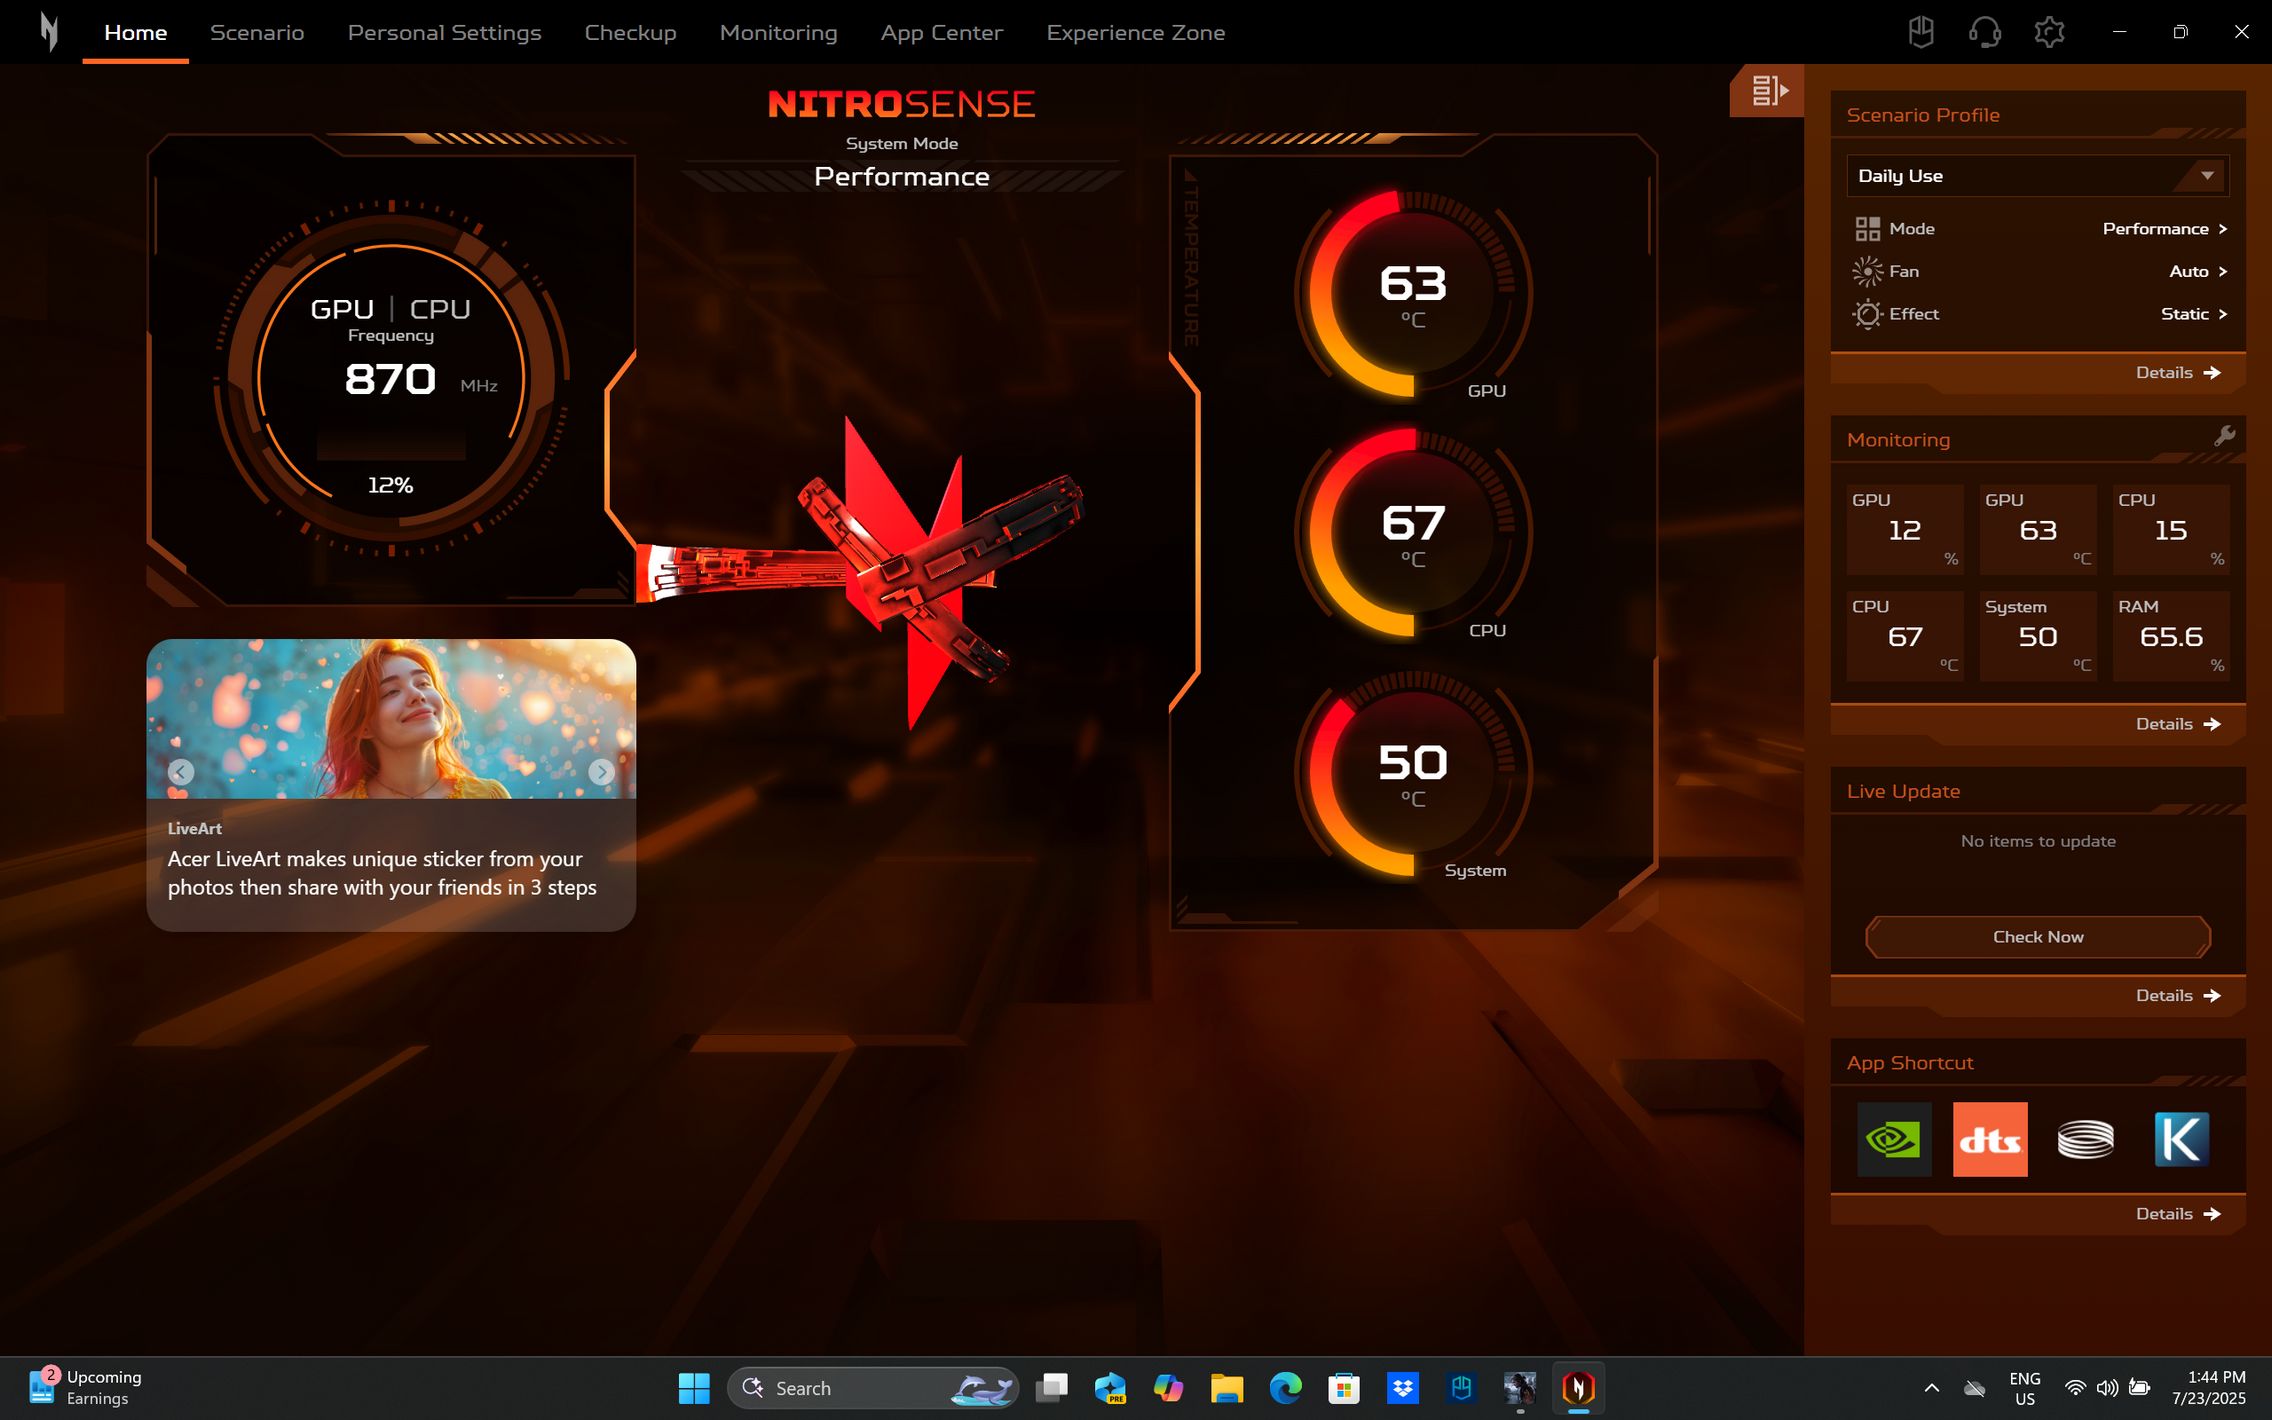Click GPU 12% monitoring tile
The image size is (2272, 1420).
1904,529
